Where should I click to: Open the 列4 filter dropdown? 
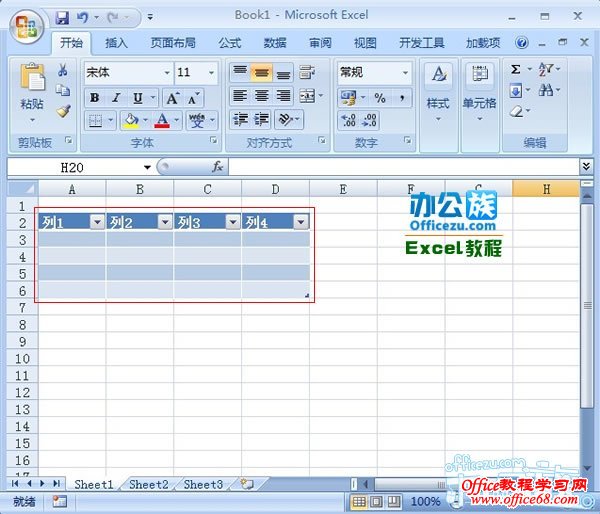point(301,222)
